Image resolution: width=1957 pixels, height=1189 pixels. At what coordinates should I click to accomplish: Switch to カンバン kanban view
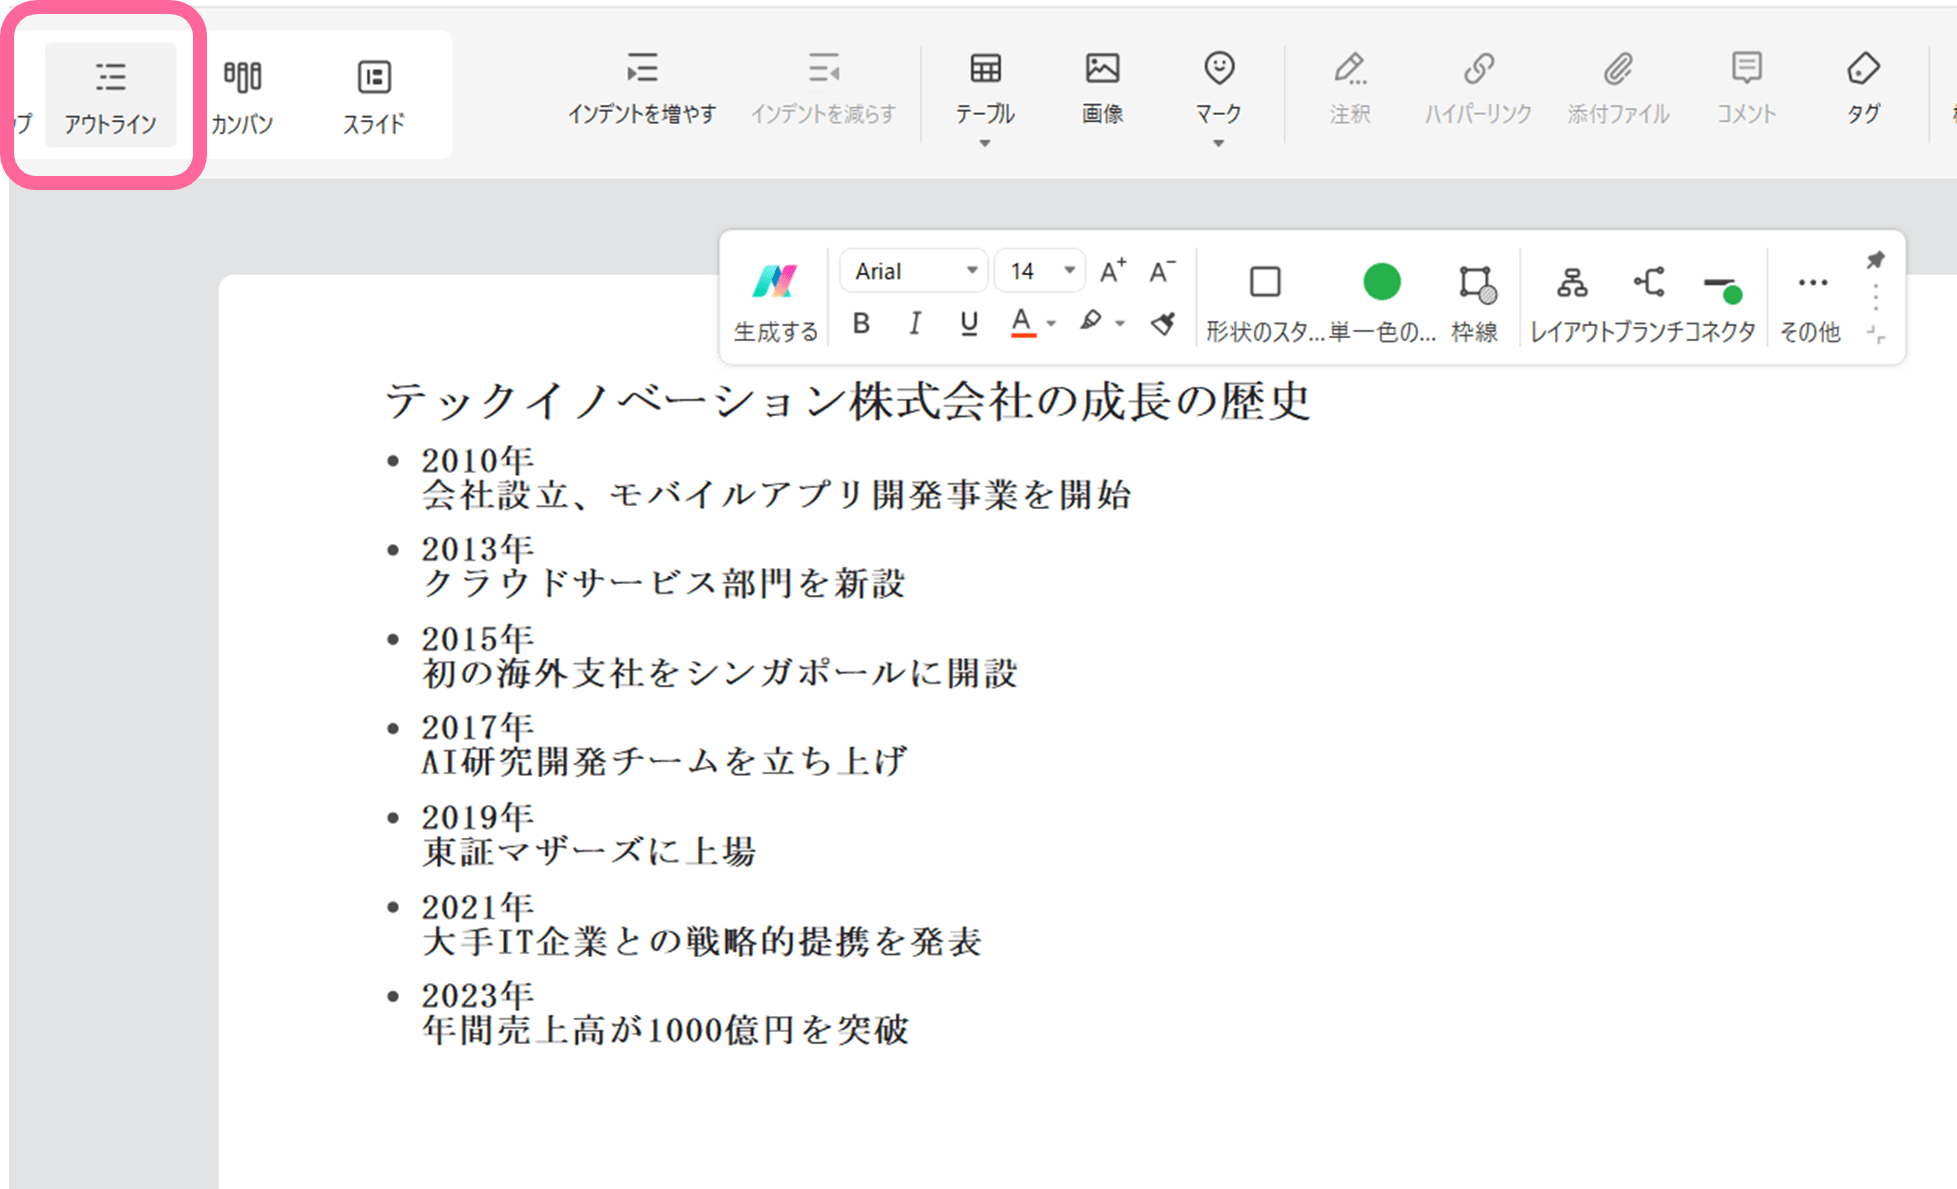(x=242, y=96)
